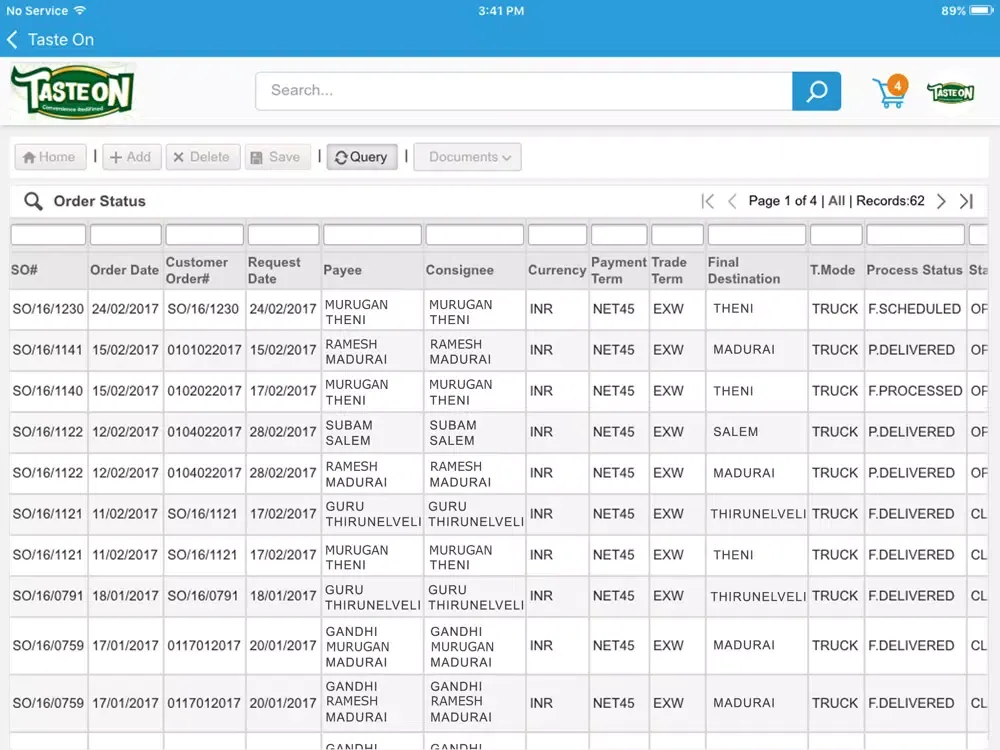The image size is (1000, 750).
Task: Sort by the Currency column header
Action: coord(557,270)
